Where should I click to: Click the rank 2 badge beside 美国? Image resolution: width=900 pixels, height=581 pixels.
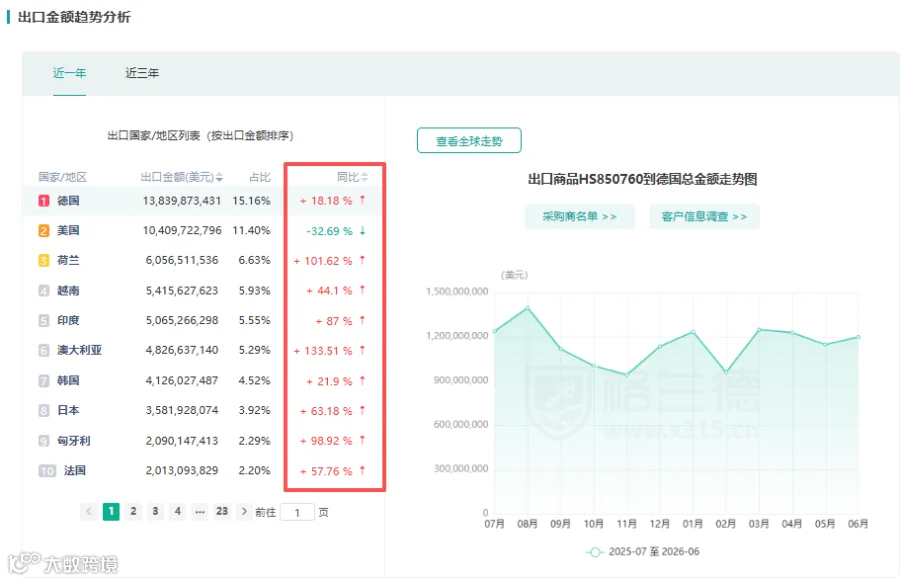coord(44,230)
